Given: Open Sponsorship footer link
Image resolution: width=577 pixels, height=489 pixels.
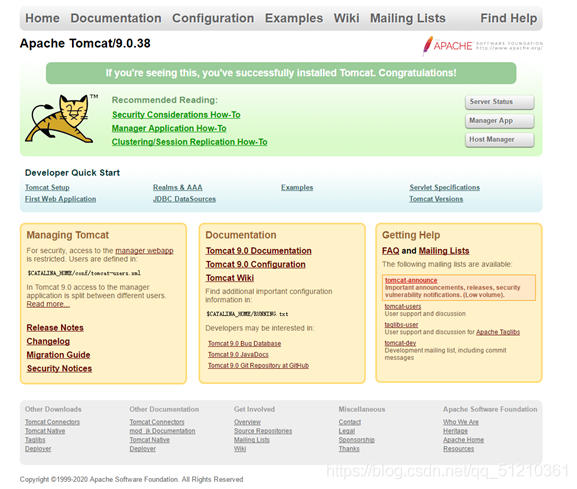Looking at the screenshot, I should [357, 440].
